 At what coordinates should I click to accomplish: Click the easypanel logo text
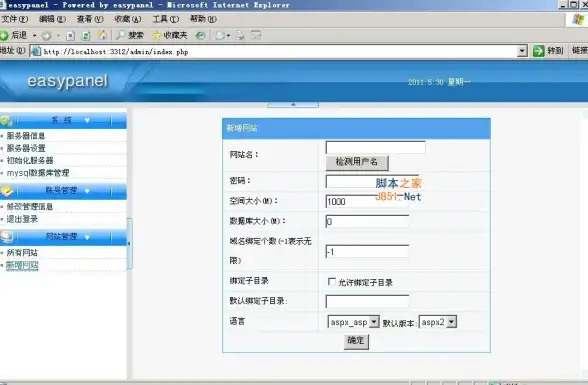pyautogui.click(x=68, y=81)
